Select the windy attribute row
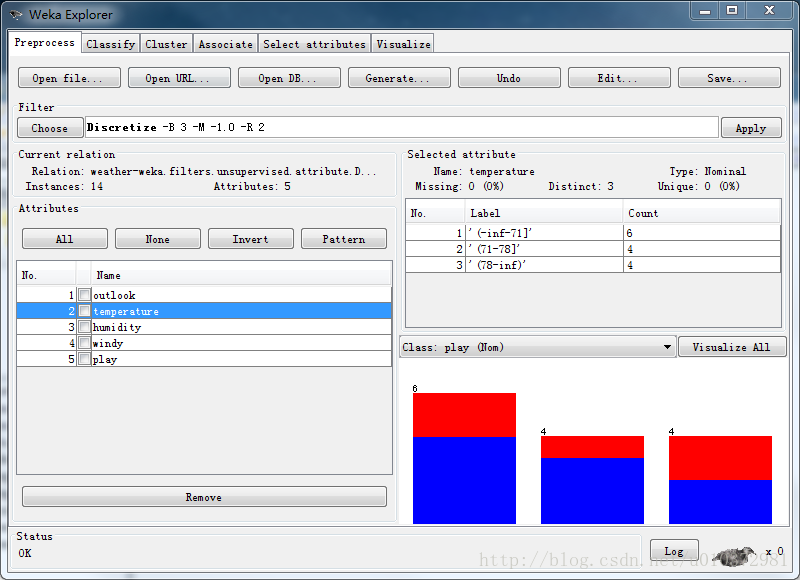This screenshot has width=800, height=580. (204, 343)
